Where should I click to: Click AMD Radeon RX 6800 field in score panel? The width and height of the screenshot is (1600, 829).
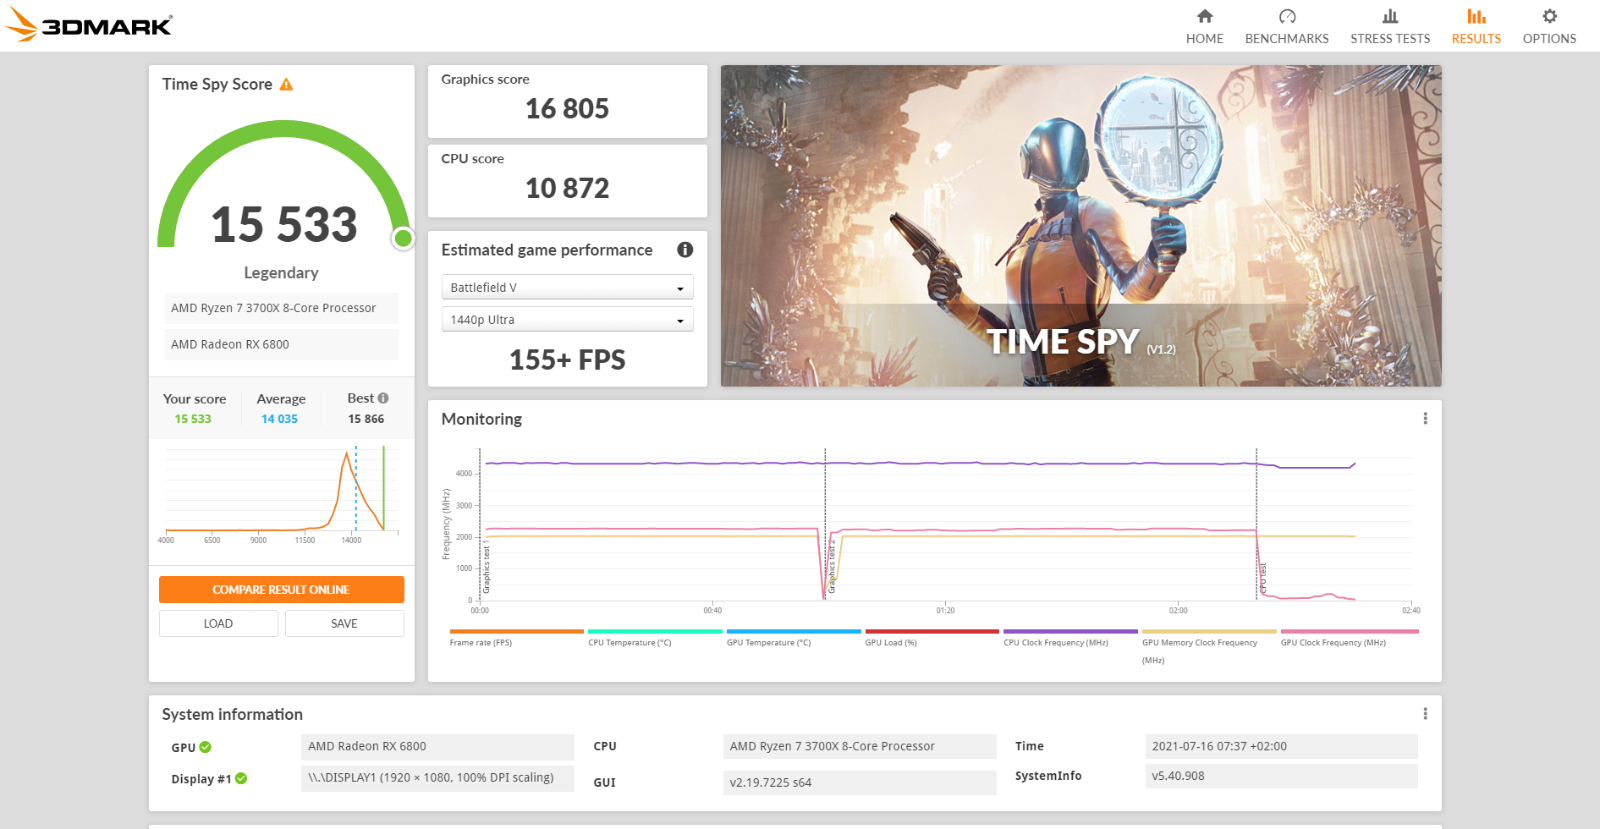281,344
